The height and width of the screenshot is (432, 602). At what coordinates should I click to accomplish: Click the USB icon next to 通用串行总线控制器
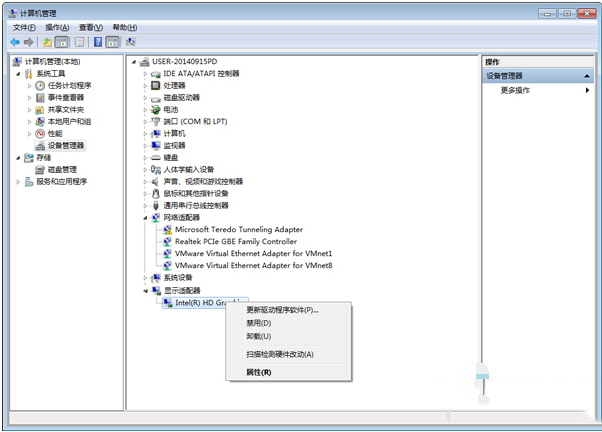coord(155,205)
